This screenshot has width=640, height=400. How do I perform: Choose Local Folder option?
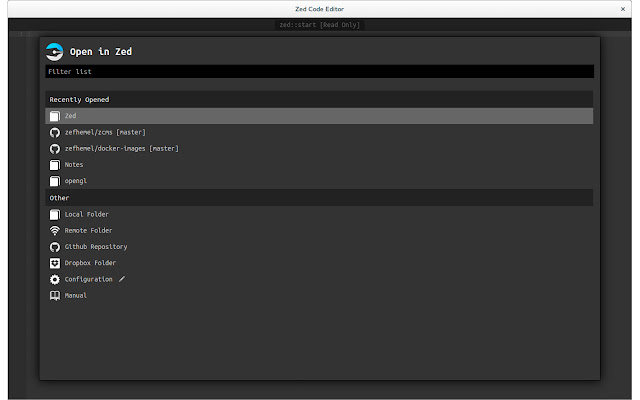click(x=319, y=214)
